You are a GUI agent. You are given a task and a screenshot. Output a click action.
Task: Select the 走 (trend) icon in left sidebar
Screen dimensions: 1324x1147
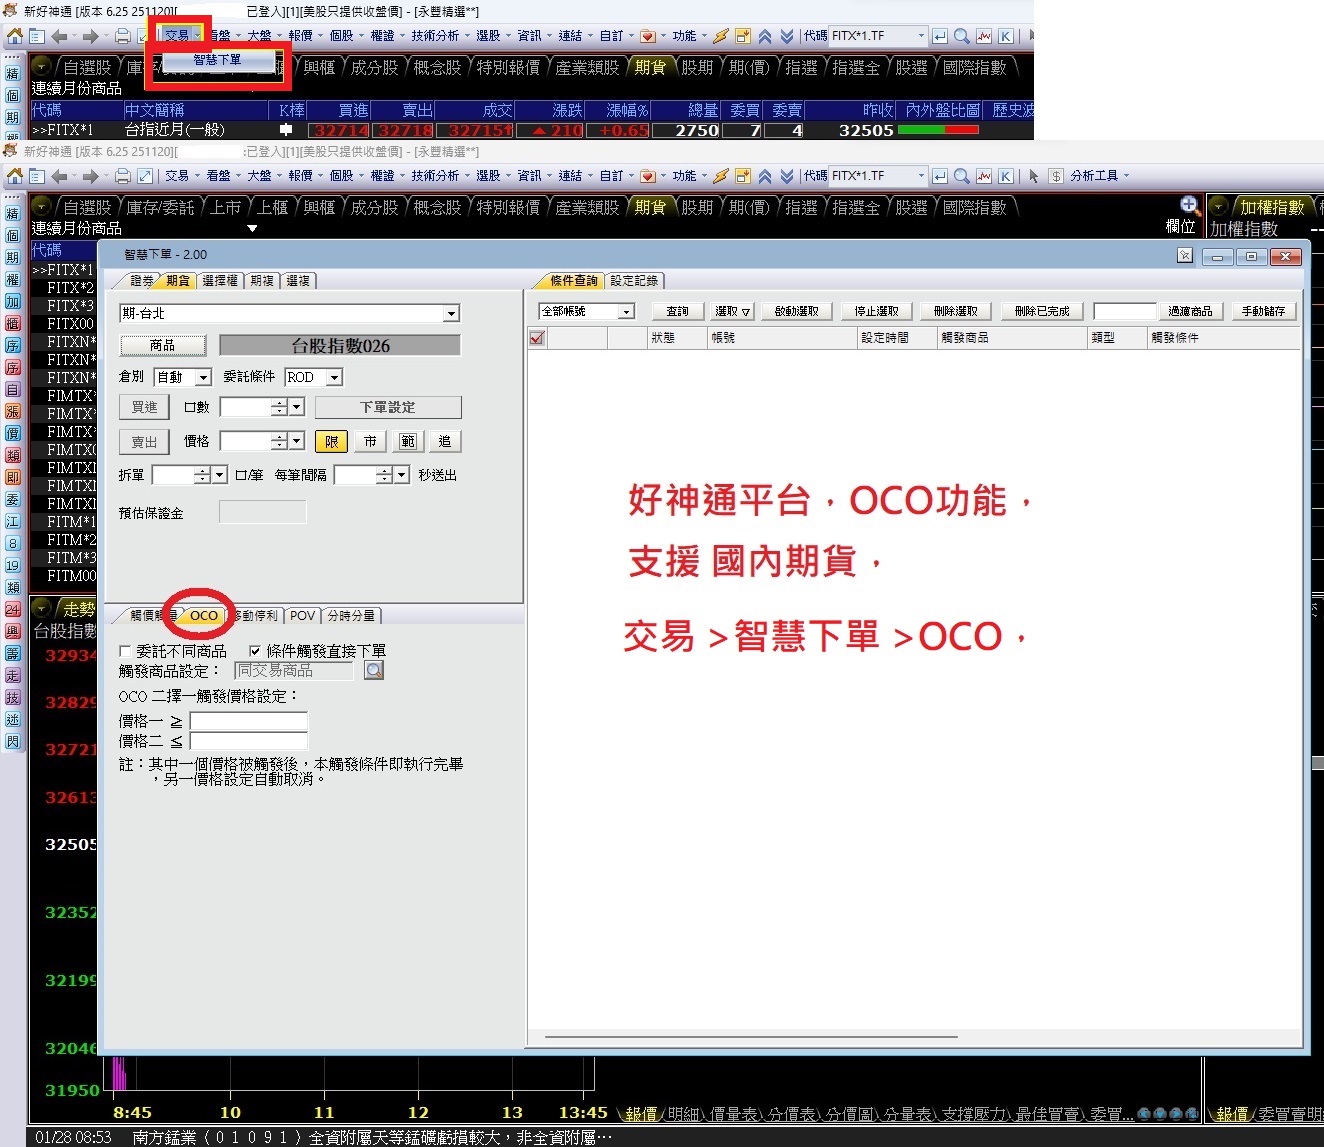[x=13, y=676]
